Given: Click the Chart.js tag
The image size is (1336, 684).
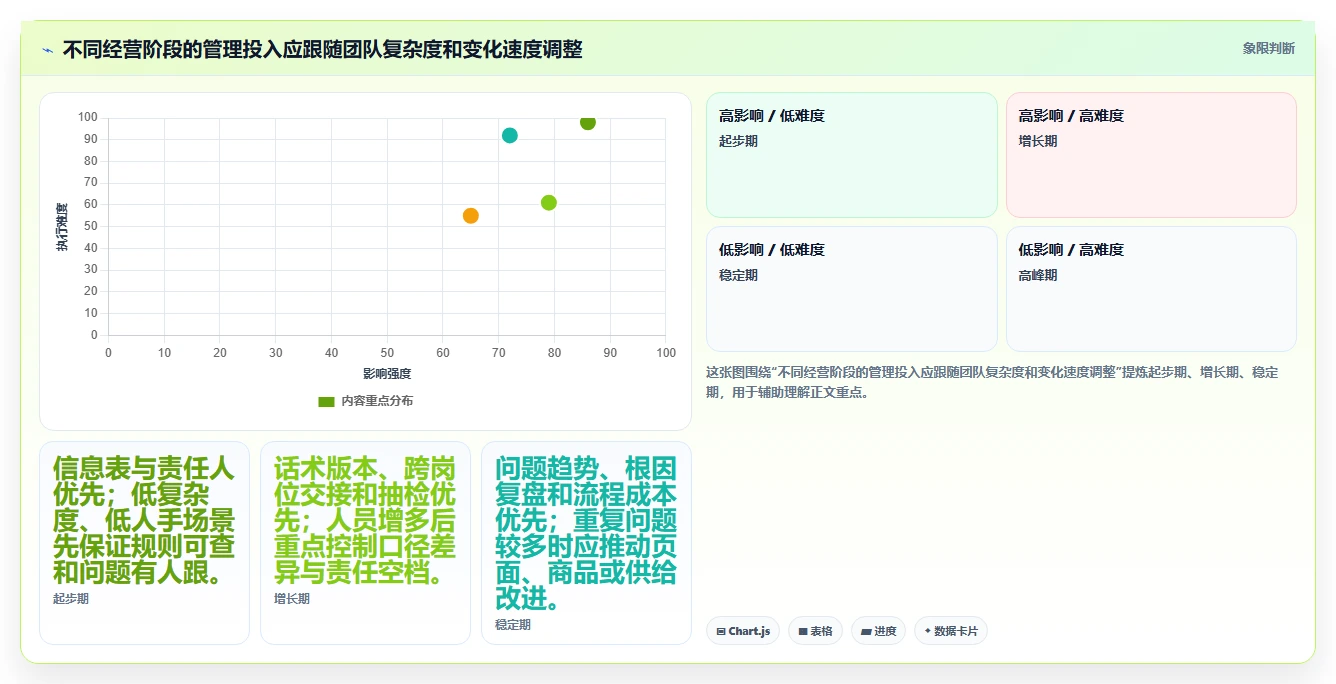Looking at the screenshot, I should click(x=743, y=631).
